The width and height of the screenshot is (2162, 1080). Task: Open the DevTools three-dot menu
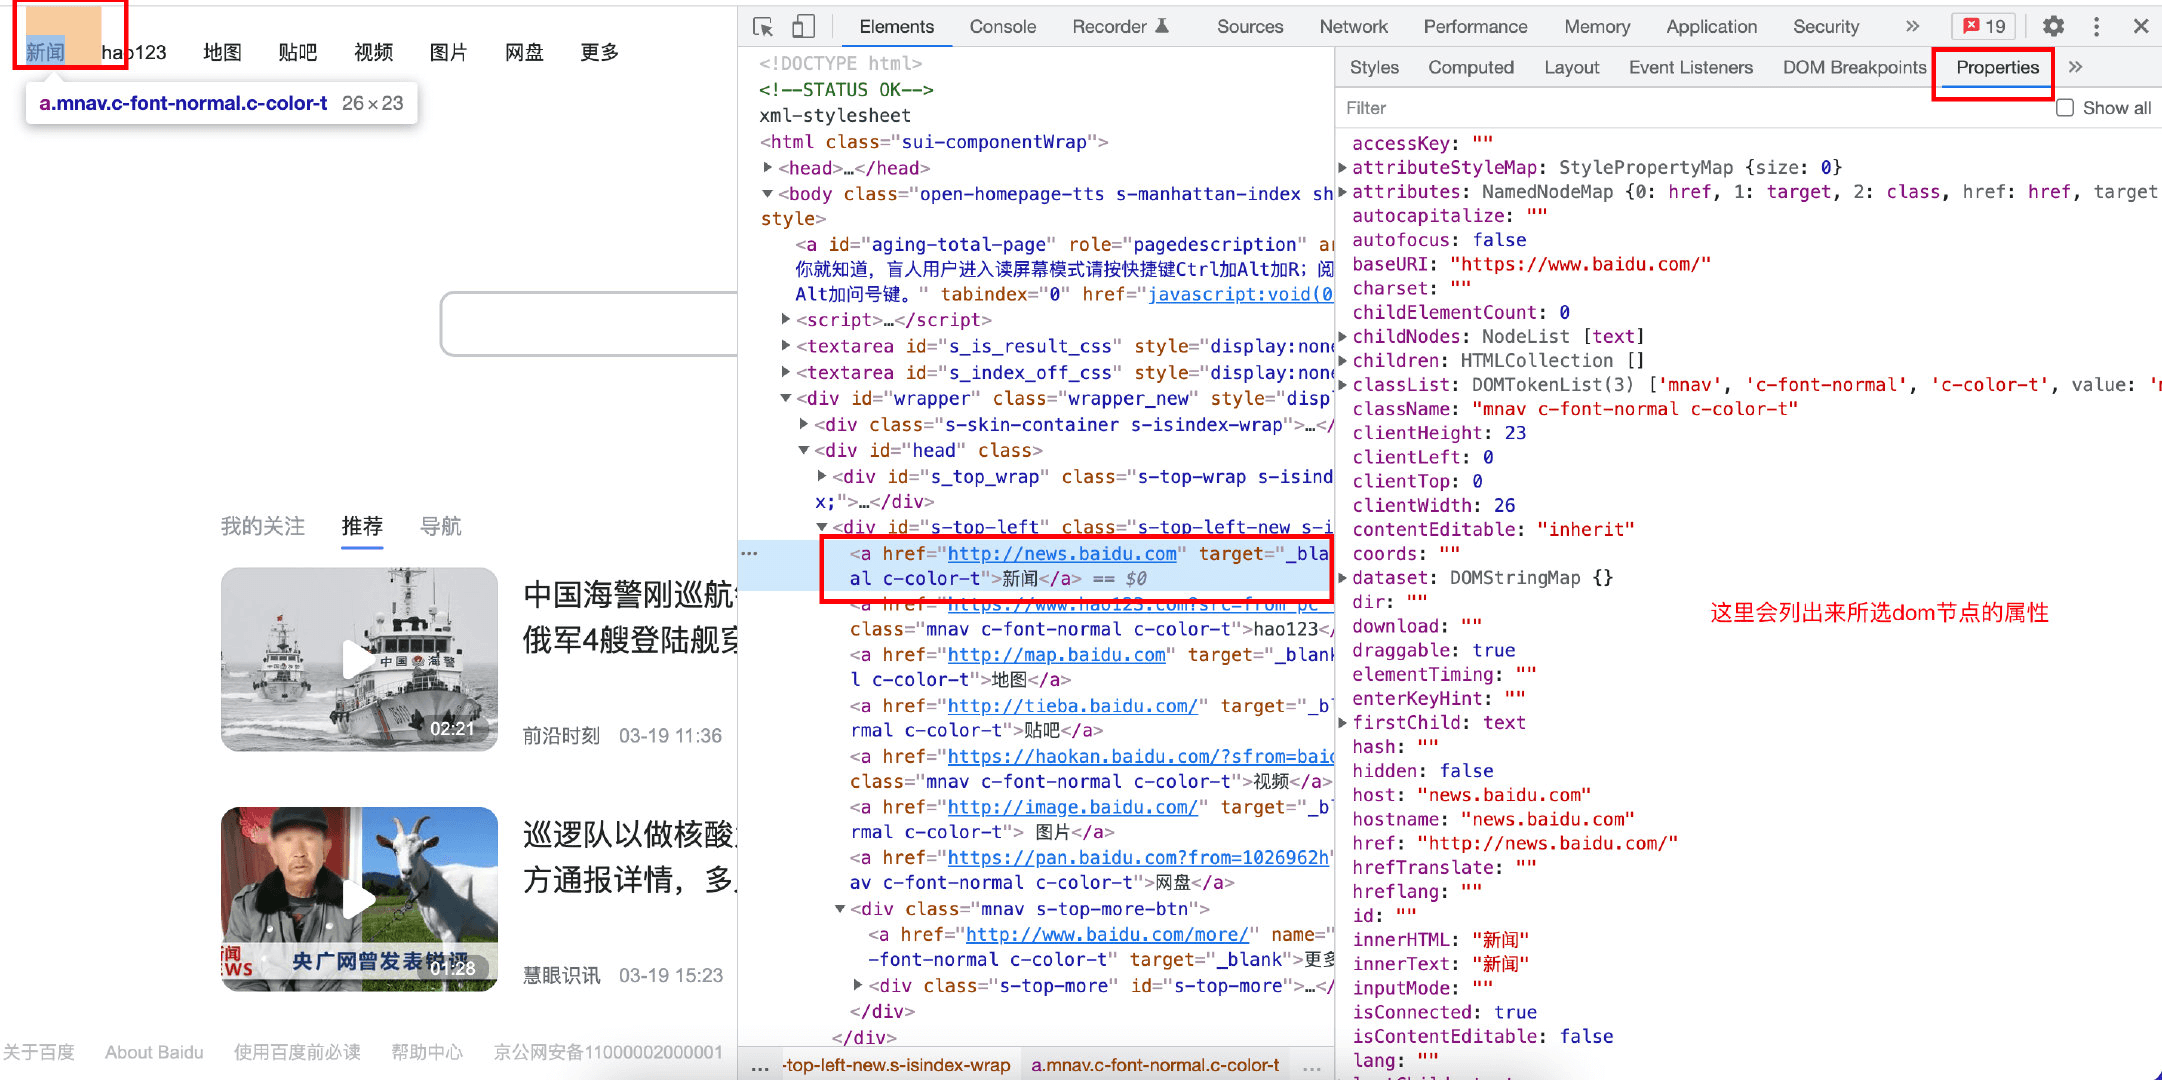tap(2097, 27)
